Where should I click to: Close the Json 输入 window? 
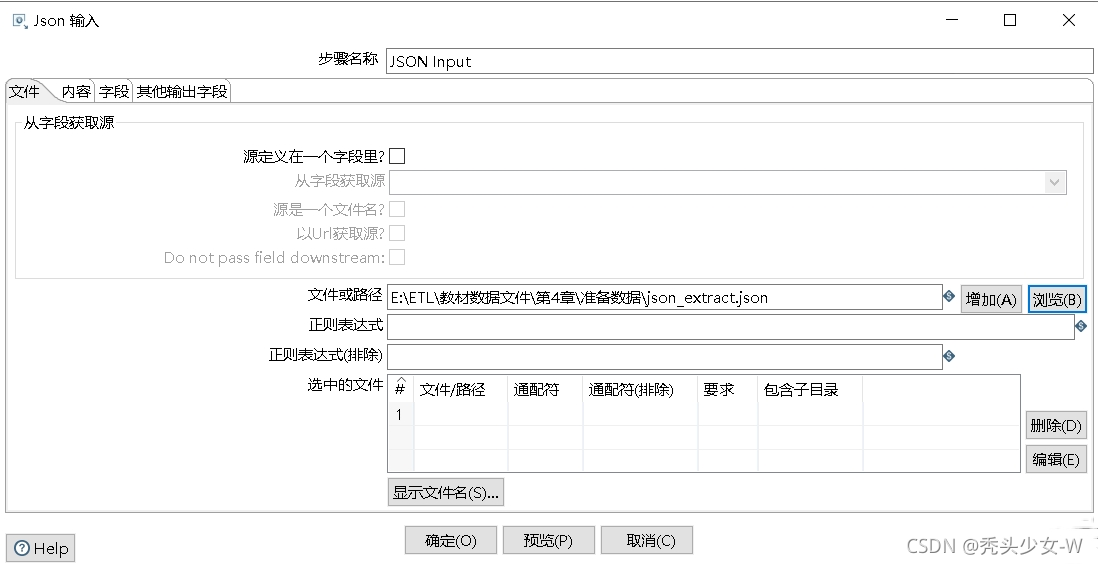click(1069, 20)
